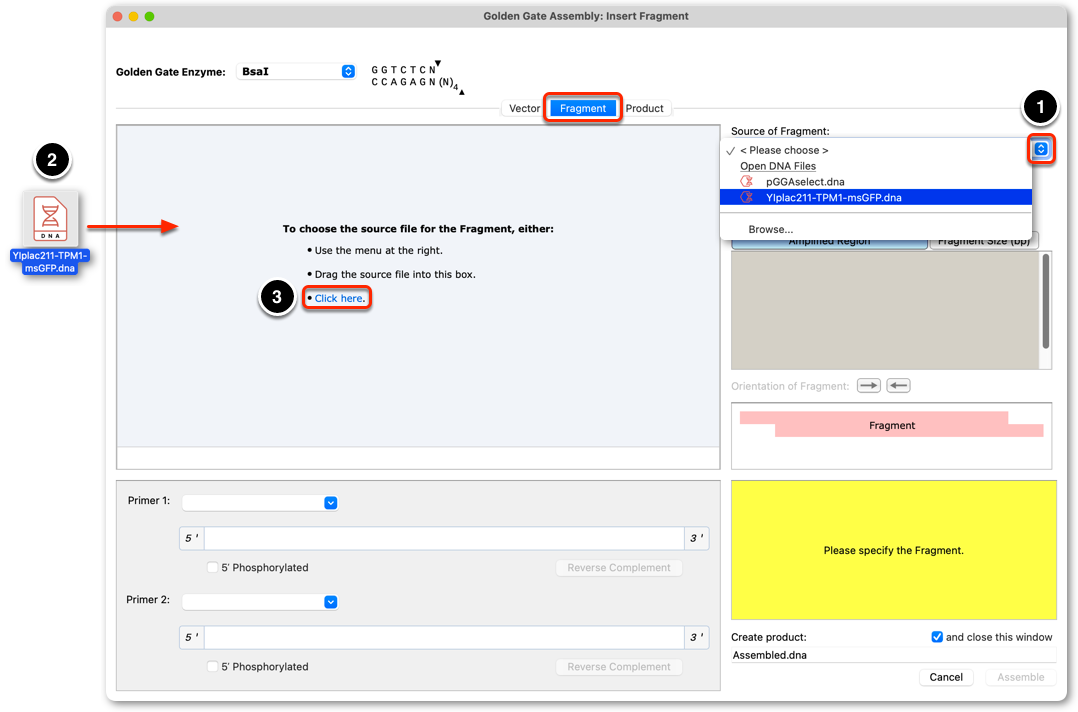Viewport: 1078px width, 712px height.
Task: Click SnapGene icon beside YIplac211-TPM1-msGFP.dna menu entry
Action: click(x=747, y=197)
